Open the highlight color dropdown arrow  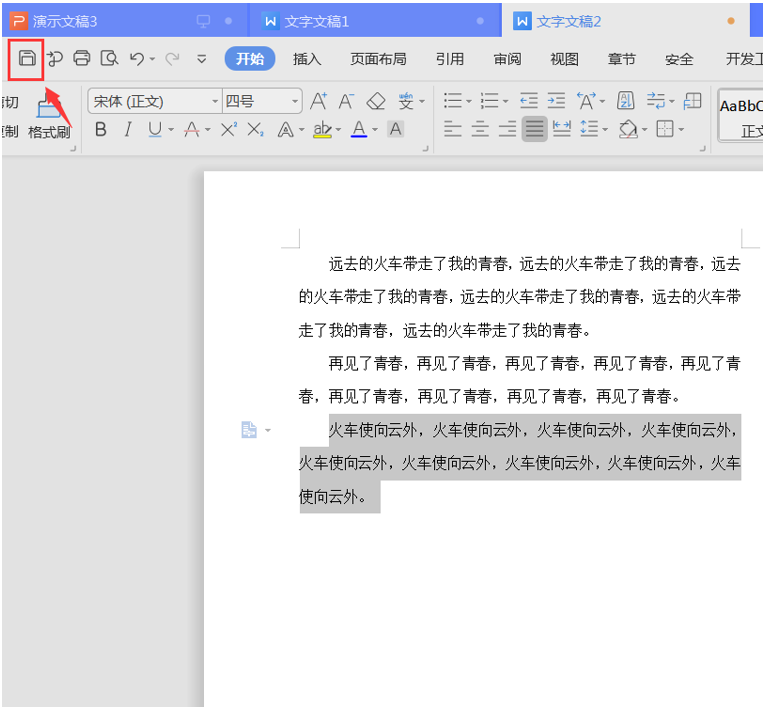coord(338,130)
